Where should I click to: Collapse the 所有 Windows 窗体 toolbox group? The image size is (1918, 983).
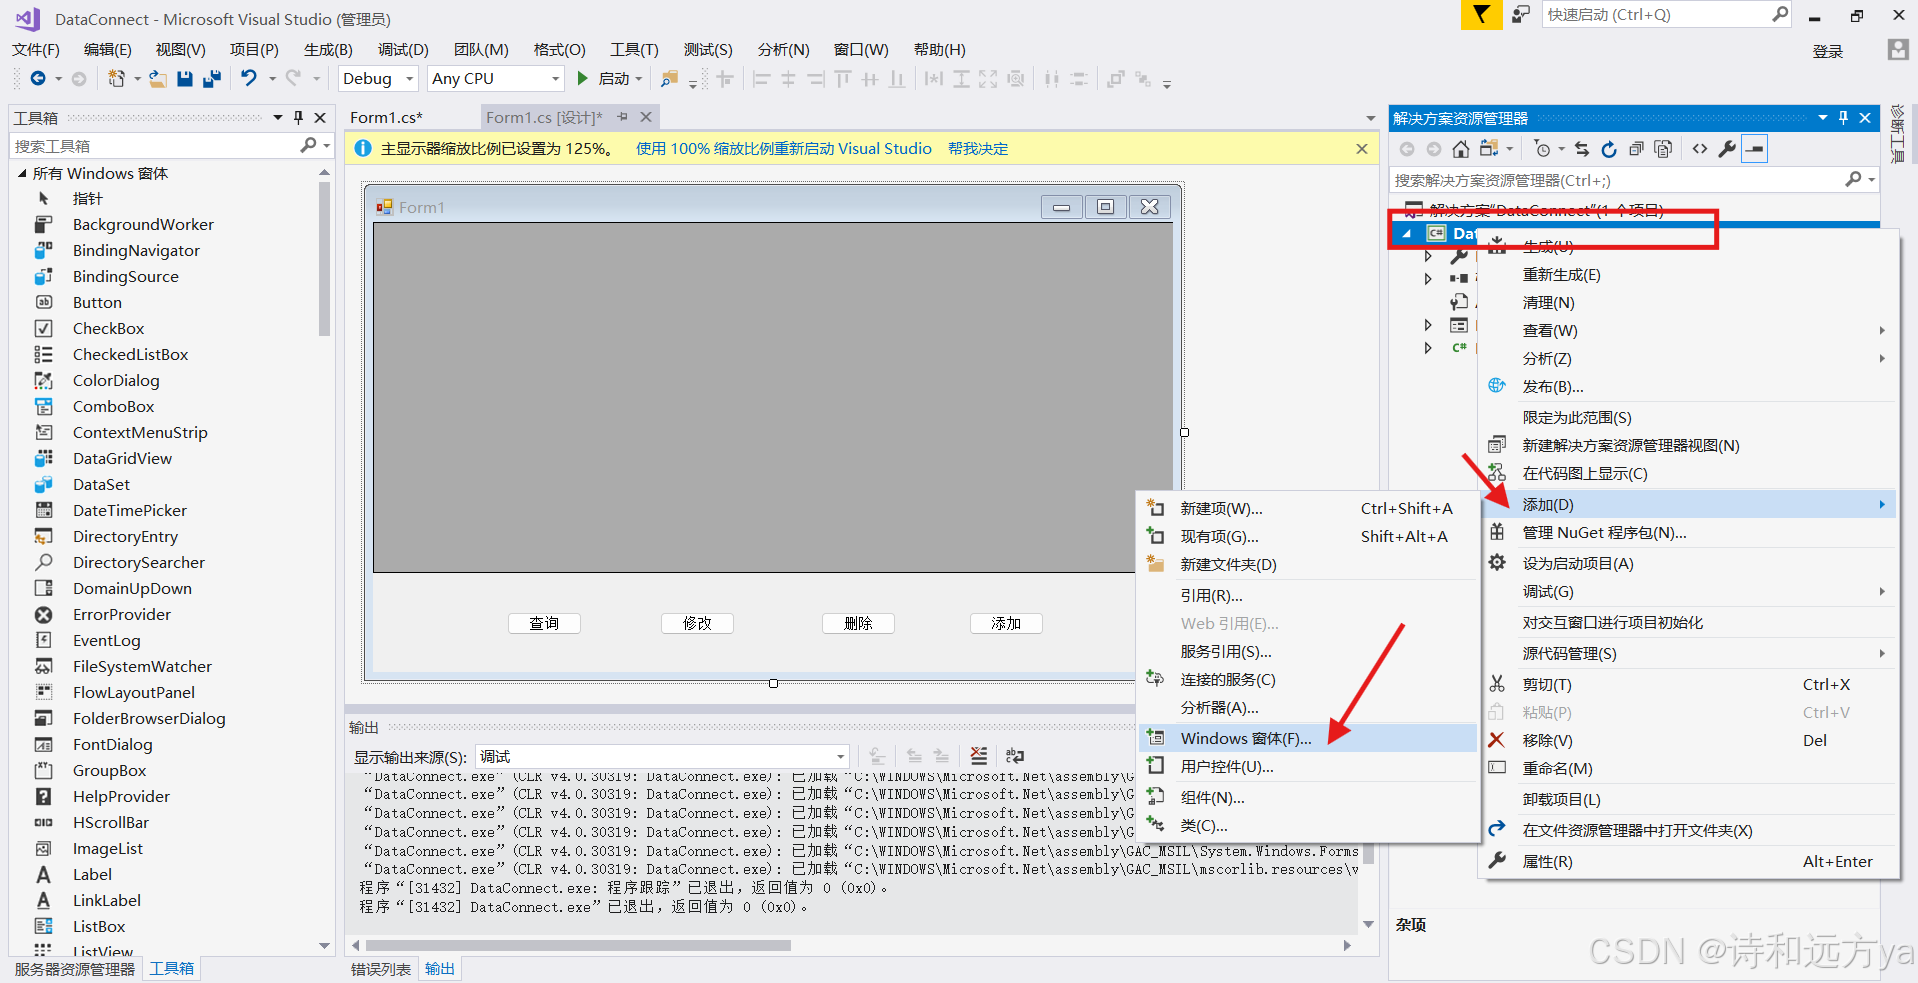point(22,173)
